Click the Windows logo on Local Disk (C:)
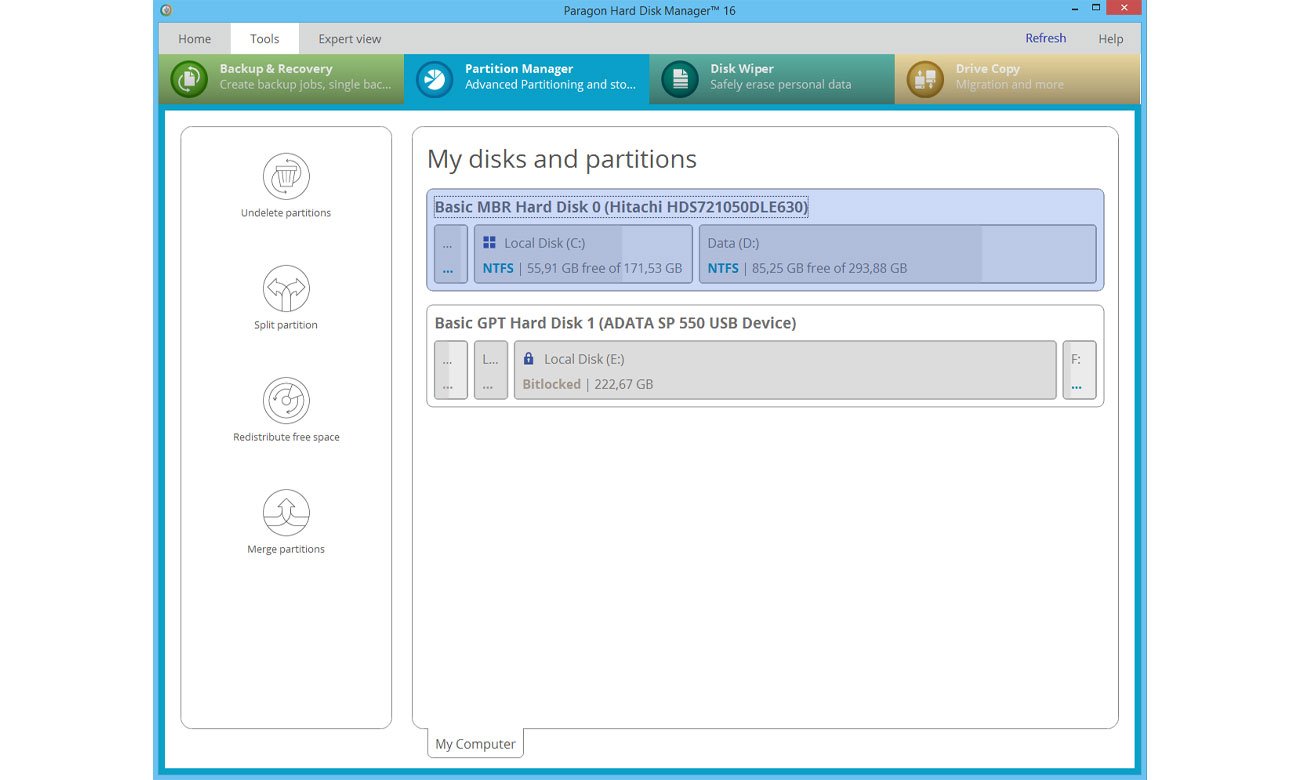Image resolution: width=1300 pixels, height=780 pixels. click(489, 242)
